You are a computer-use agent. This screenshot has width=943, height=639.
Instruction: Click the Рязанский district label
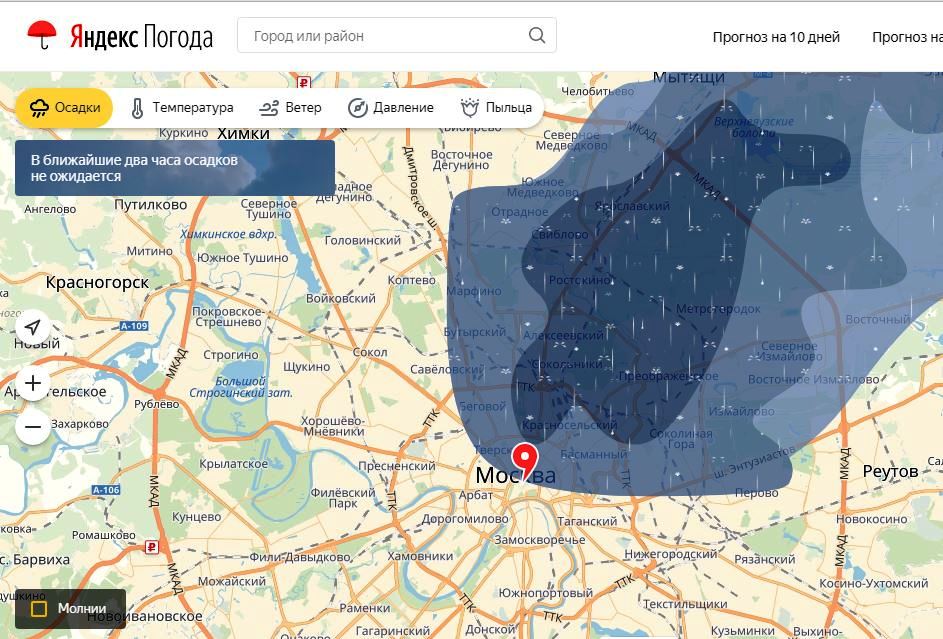pos(764,559)
